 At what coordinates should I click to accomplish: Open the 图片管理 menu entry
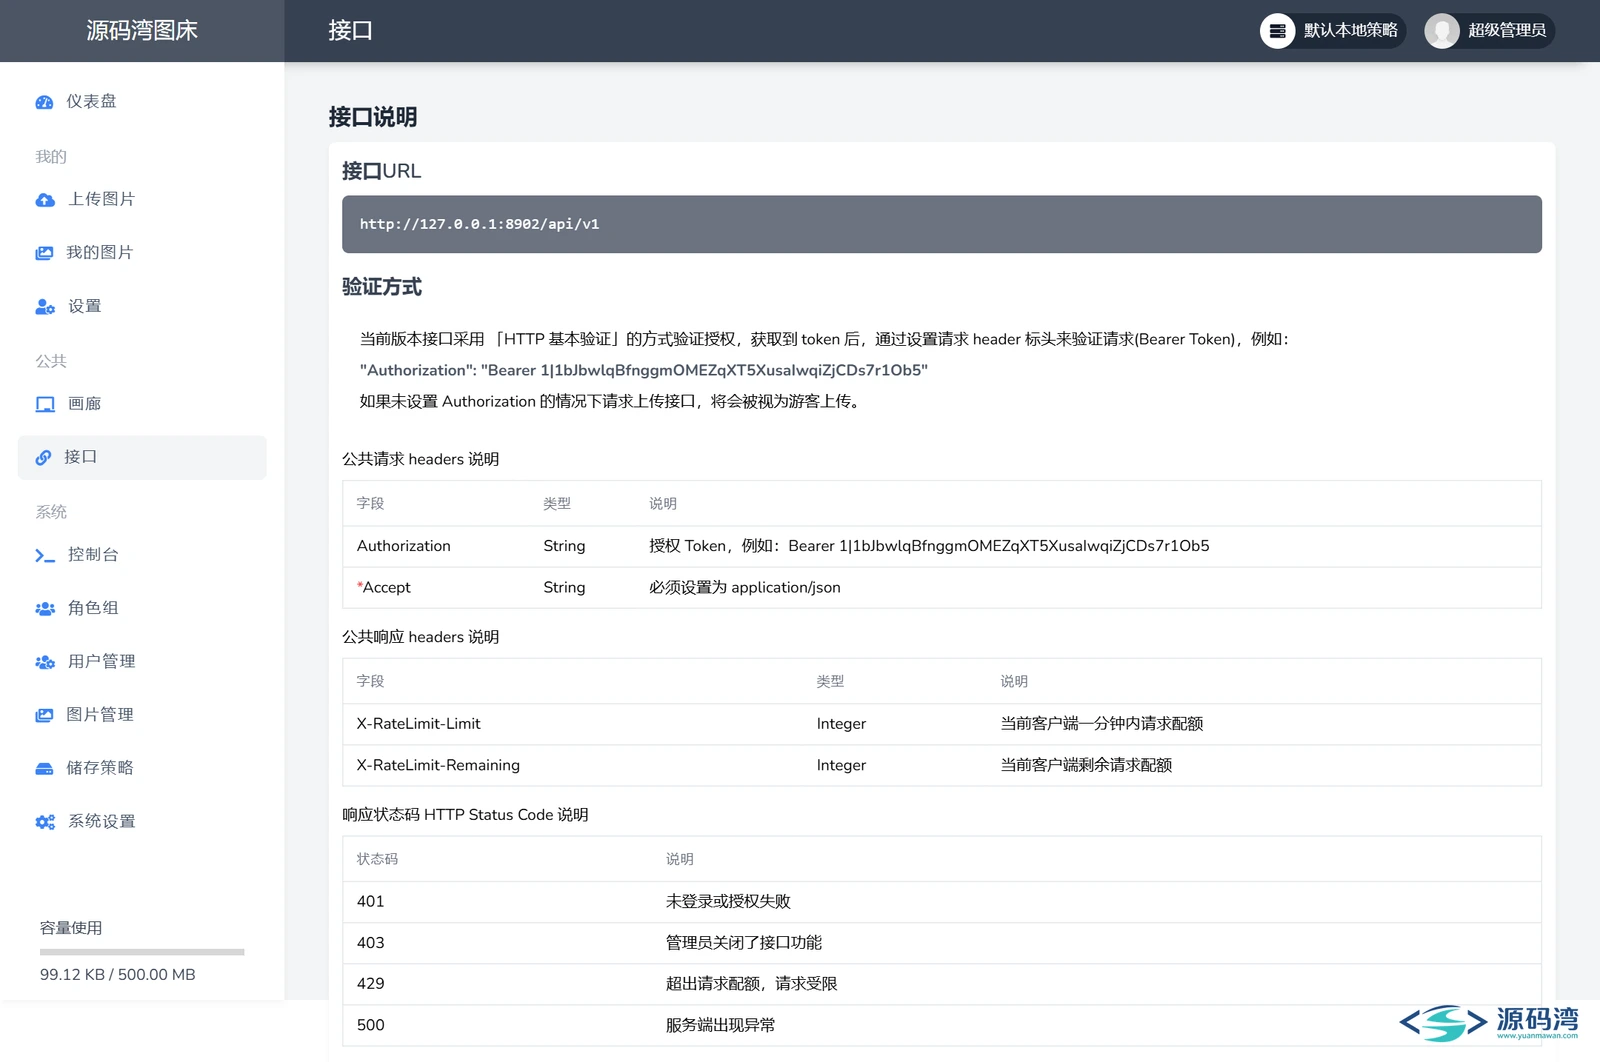click(x=142, y=715)
